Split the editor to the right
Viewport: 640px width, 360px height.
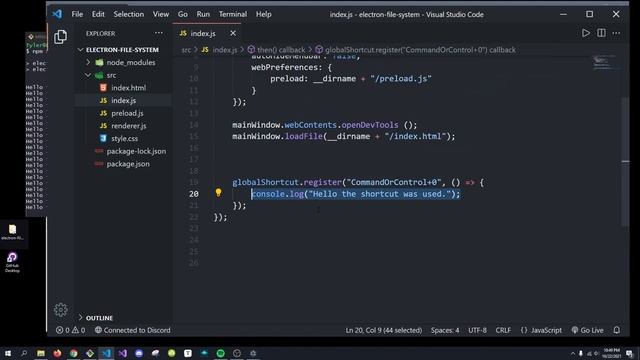tap(601, 33)
